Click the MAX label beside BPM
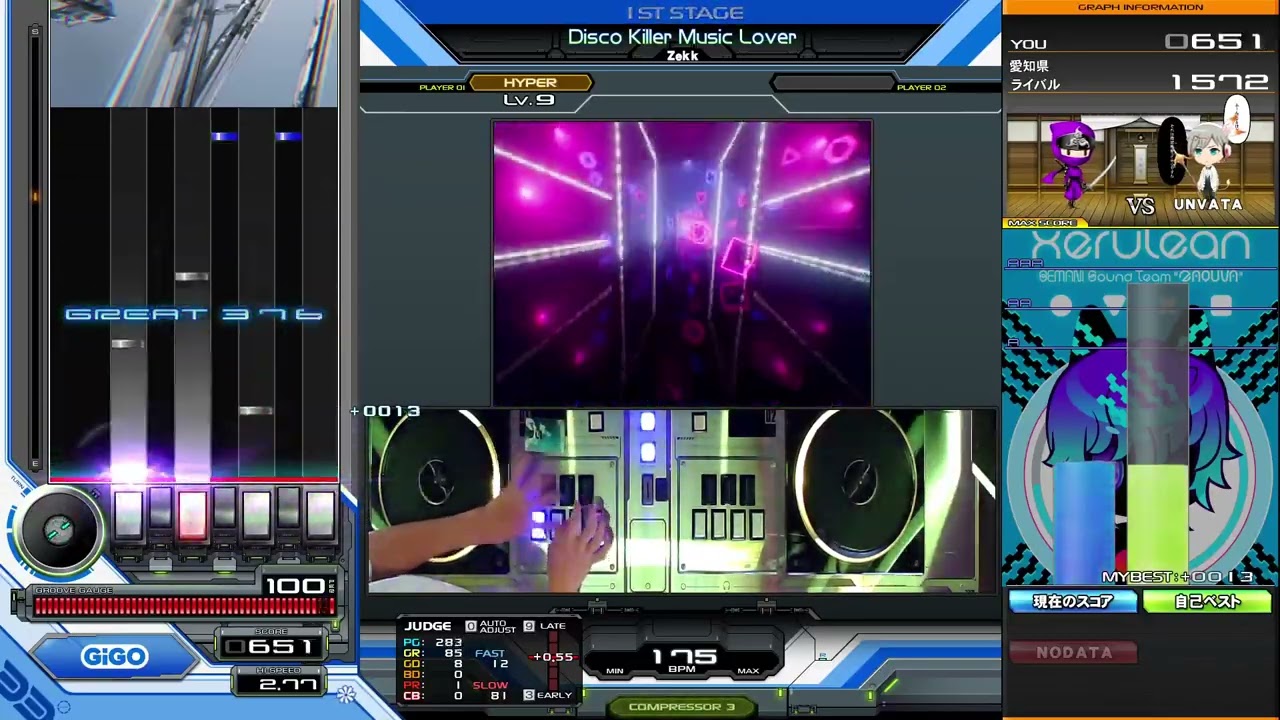Image resolution: width=1280 pixels, height=720 pixels. (x=748, y=671)
